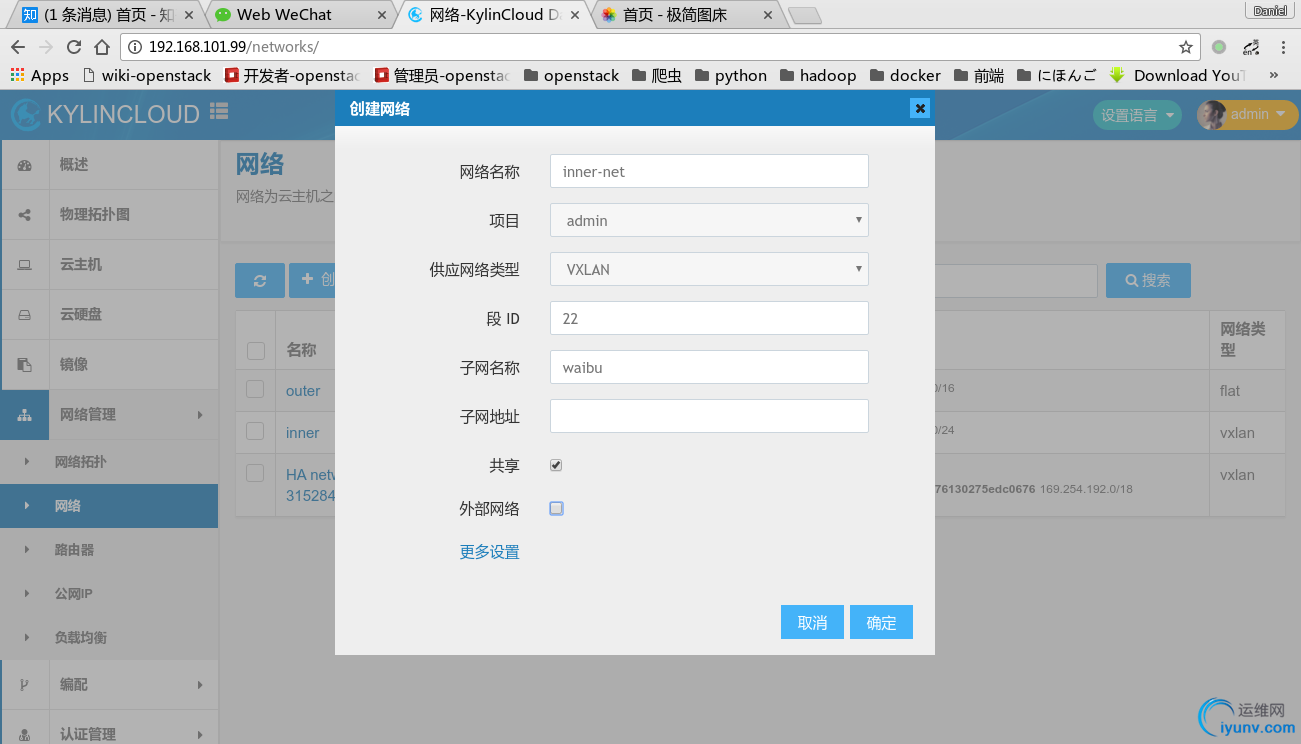The height and width of the screenshot is (744, 1301).
Task: Click the admin user avatar
Action: [x=1212, y=114]
